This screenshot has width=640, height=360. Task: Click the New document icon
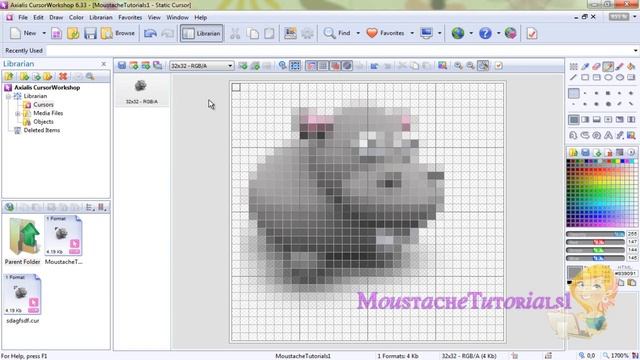16,33
